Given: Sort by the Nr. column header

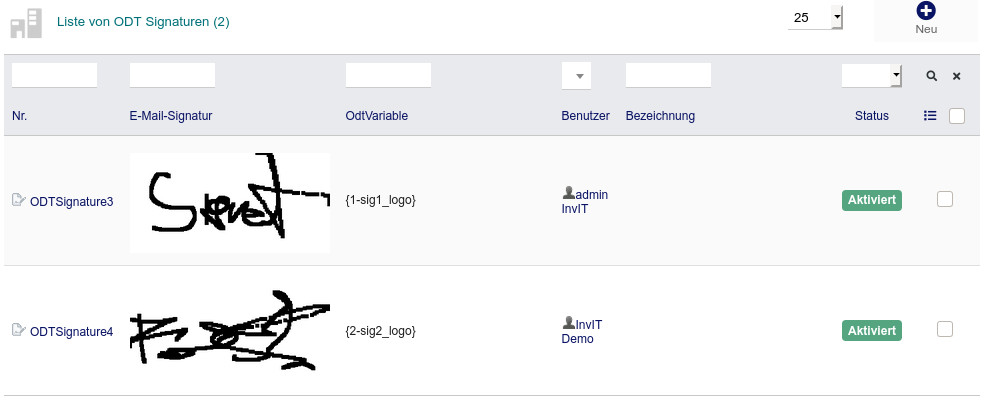Looking at the screenshot, I should (20, 116).
